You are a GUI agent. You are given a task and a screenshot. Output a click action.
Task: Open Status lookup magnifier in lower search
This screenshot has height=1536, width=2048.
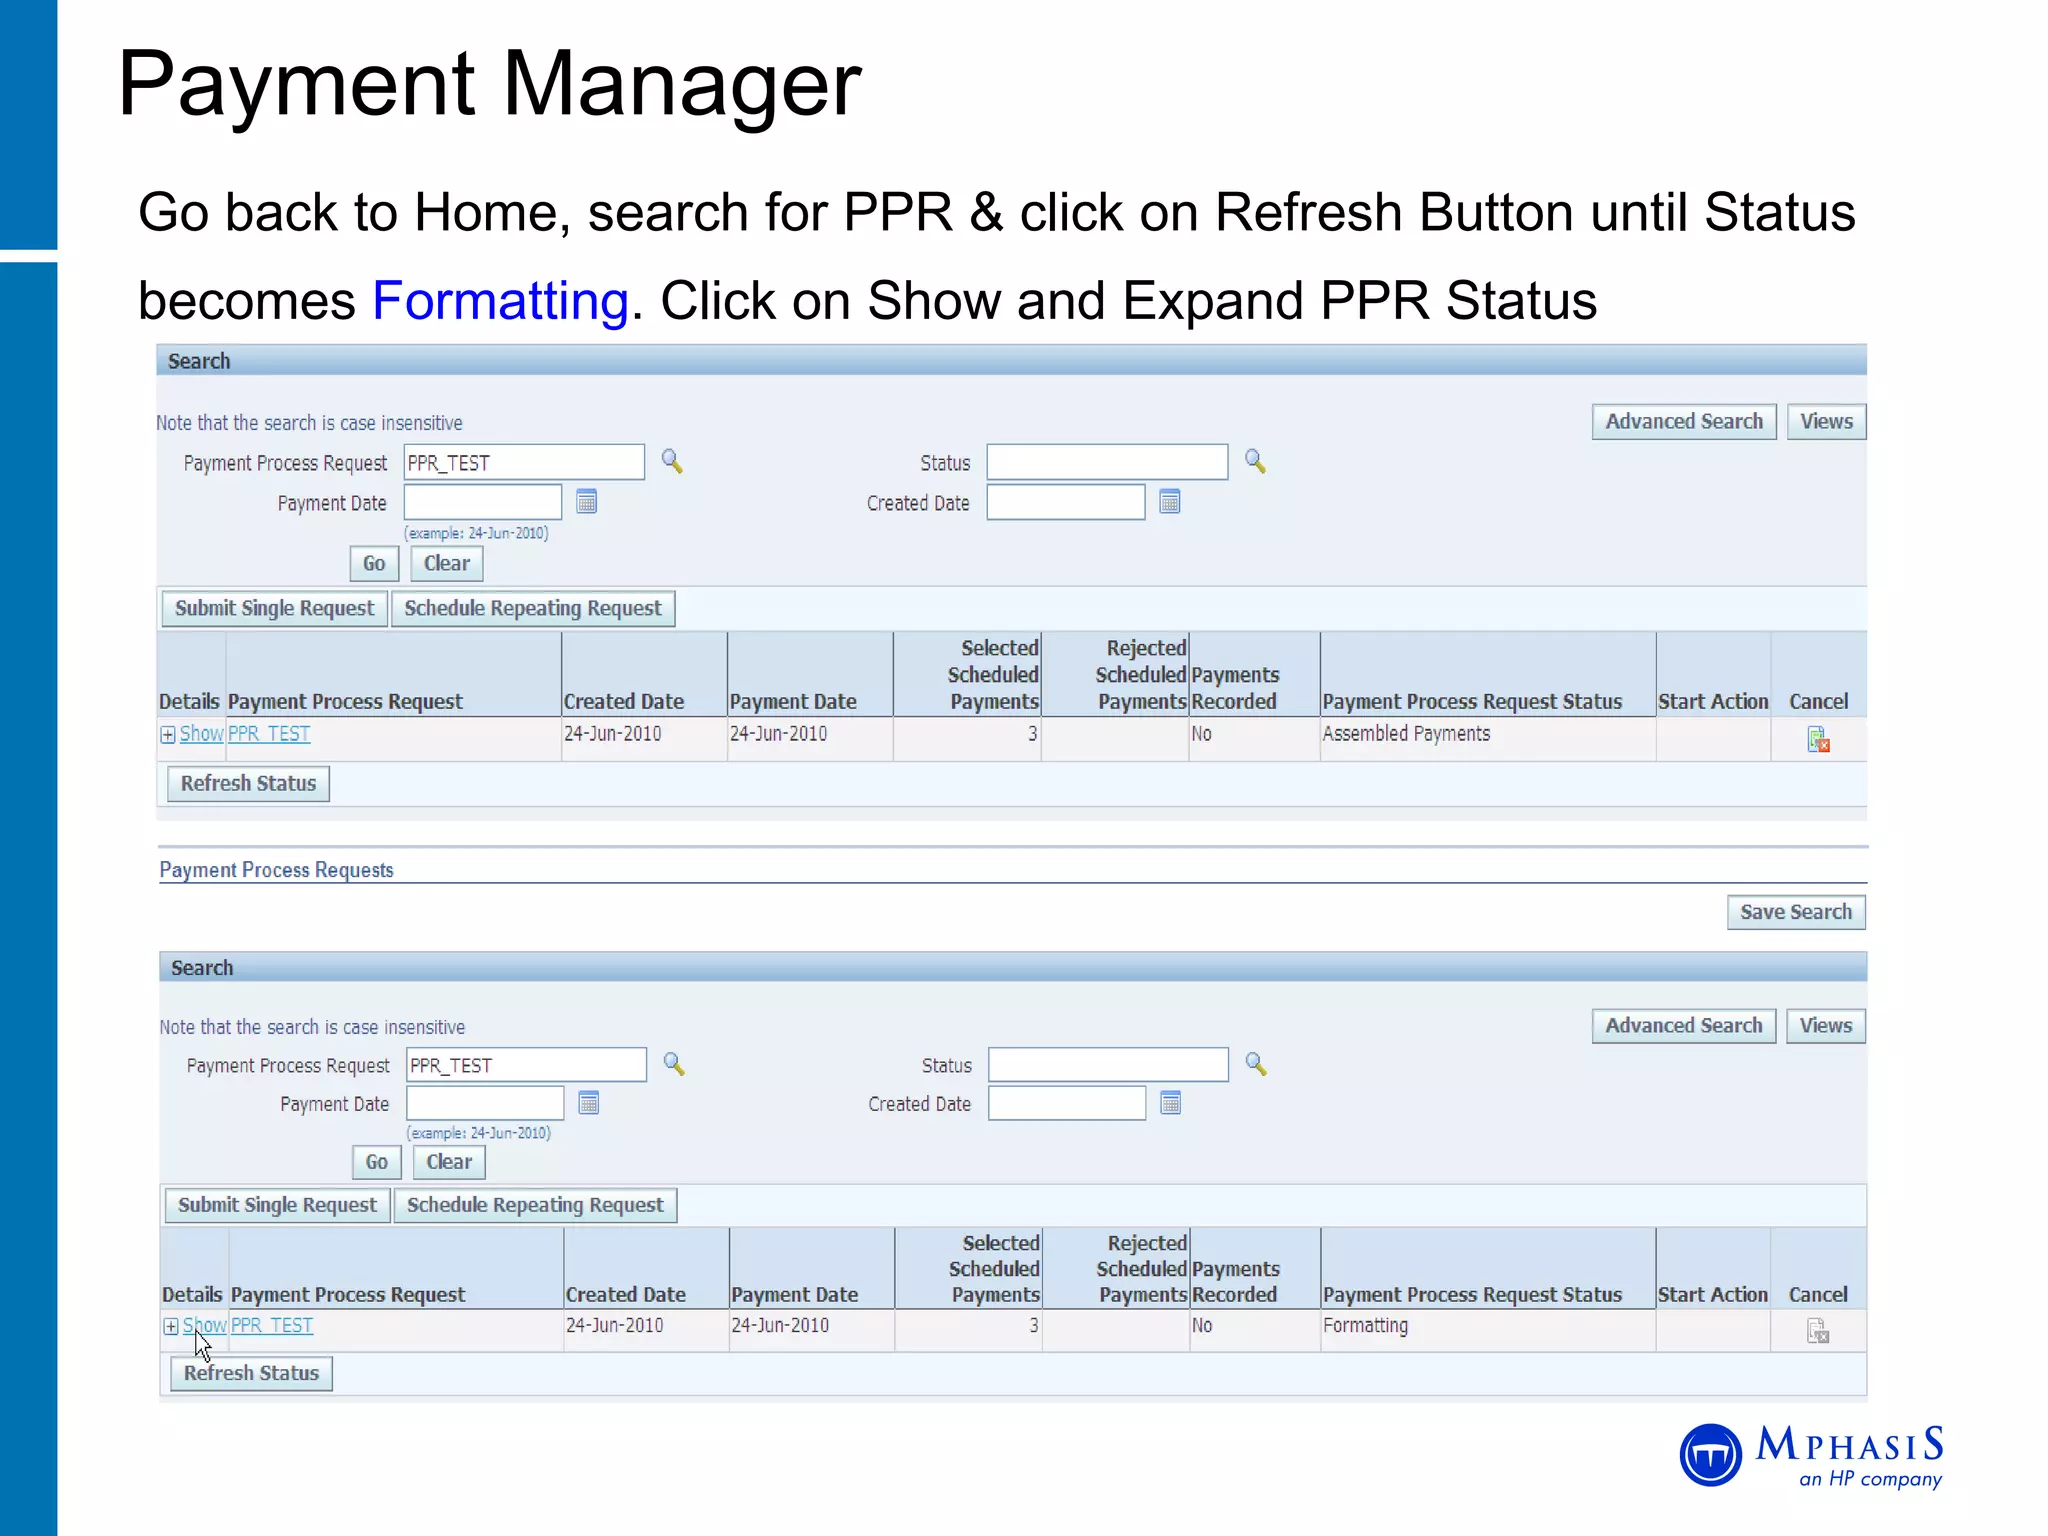coord(1256,1064)
